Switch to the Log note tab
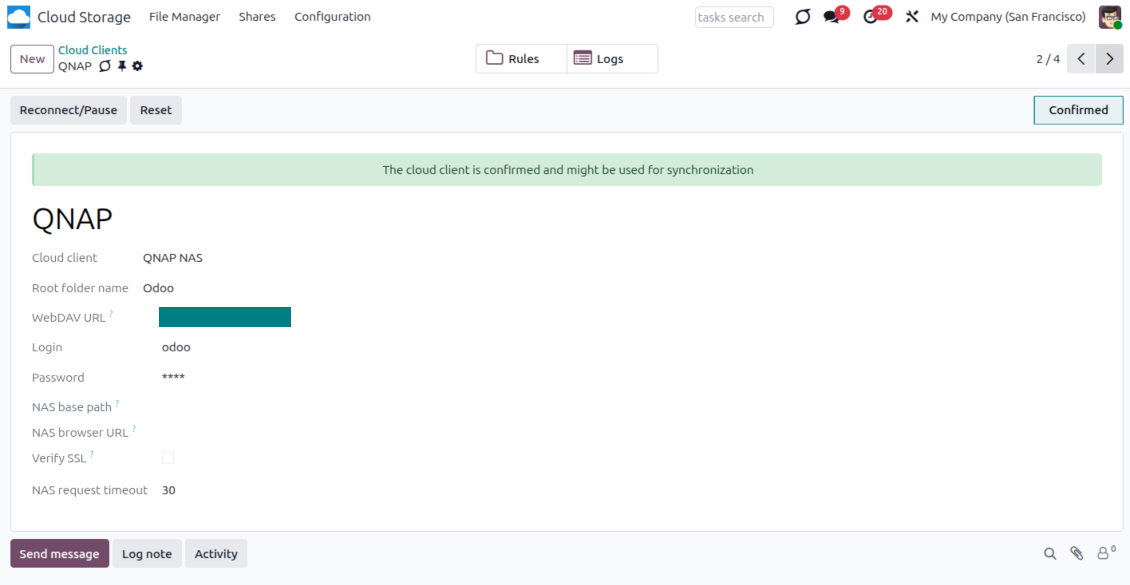Viewport: 1130px width, 585px height. 147,553
